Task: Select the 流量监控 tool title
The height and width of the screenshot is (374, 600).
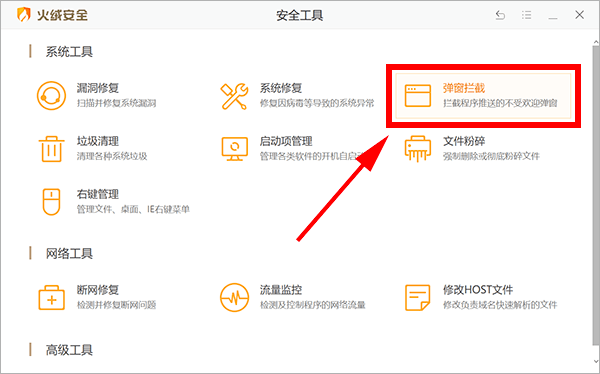Action: [x=281, y=290]
